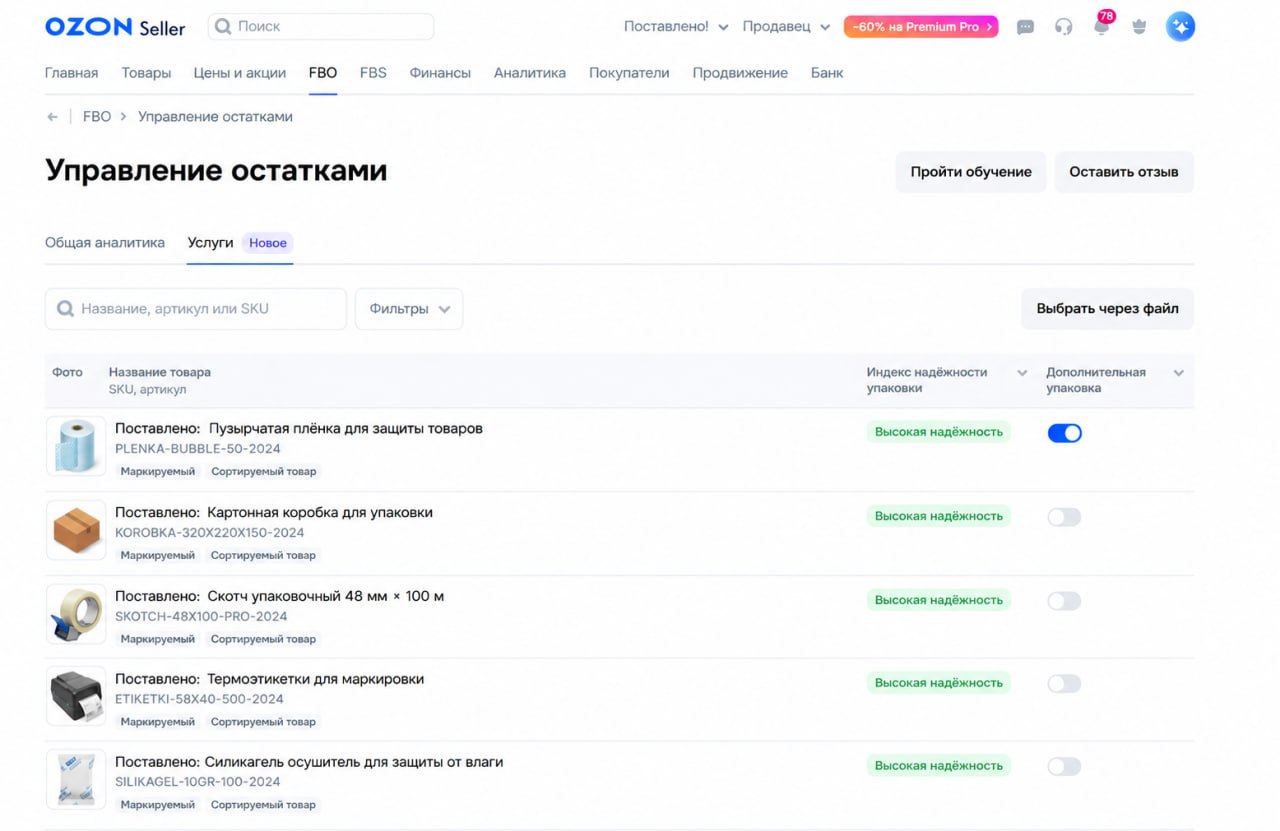Click Высокая надёжность badge for bubble wrap
Screen dimensions: 1280x831
point(939,432)
